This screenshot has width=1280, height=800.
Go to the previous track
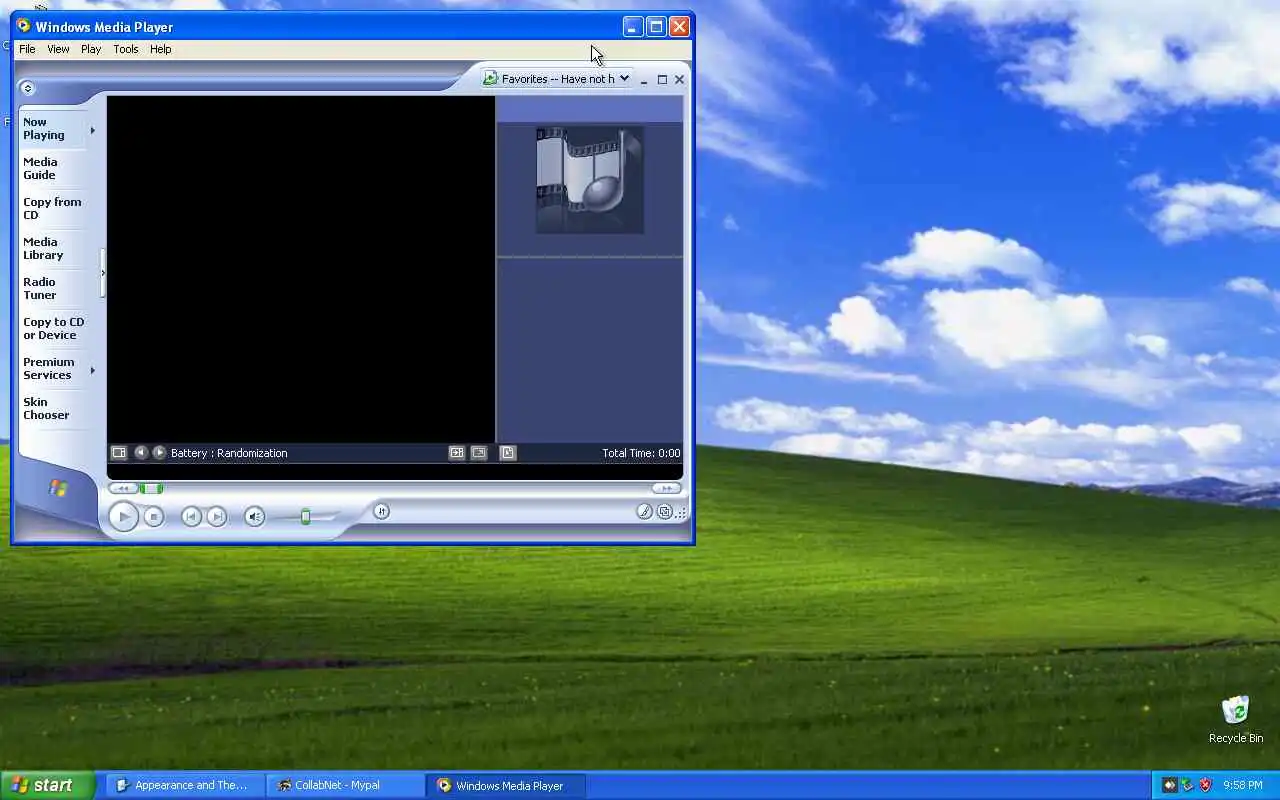pyautogui.click(x=191, y=516)
